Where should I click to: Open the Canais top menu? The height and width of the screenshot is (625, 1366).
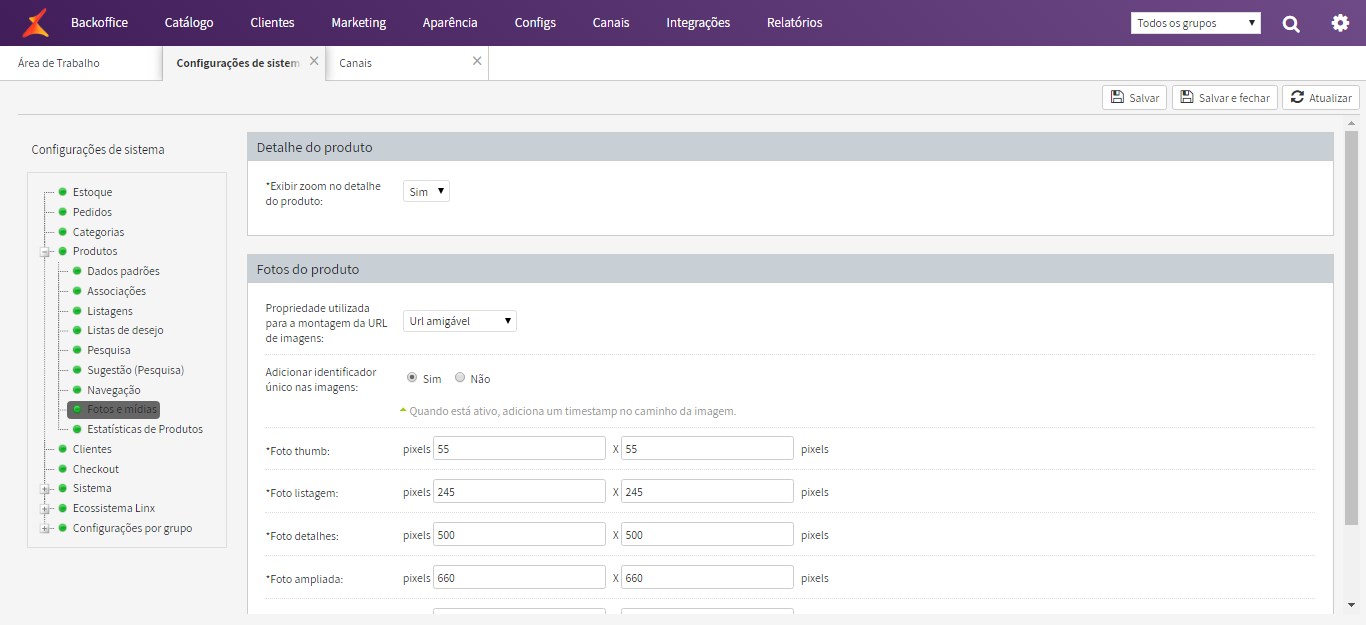(611, 22)
